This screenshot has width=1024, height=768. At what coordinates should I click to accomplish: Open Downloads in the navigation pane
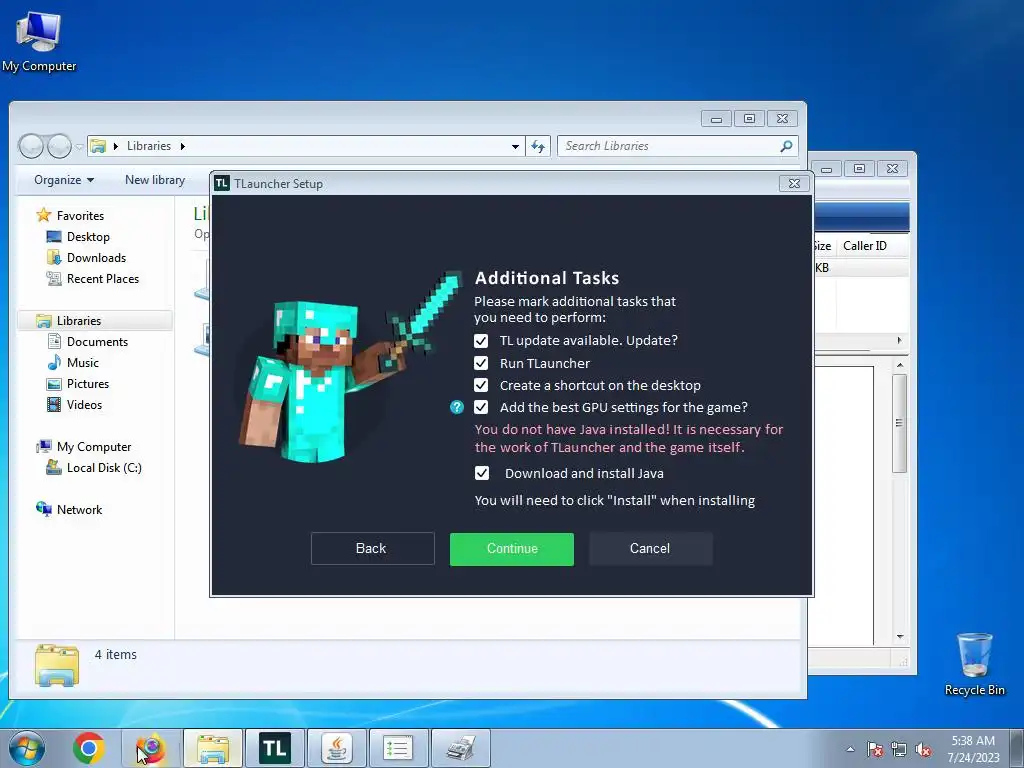pos(96,258)
